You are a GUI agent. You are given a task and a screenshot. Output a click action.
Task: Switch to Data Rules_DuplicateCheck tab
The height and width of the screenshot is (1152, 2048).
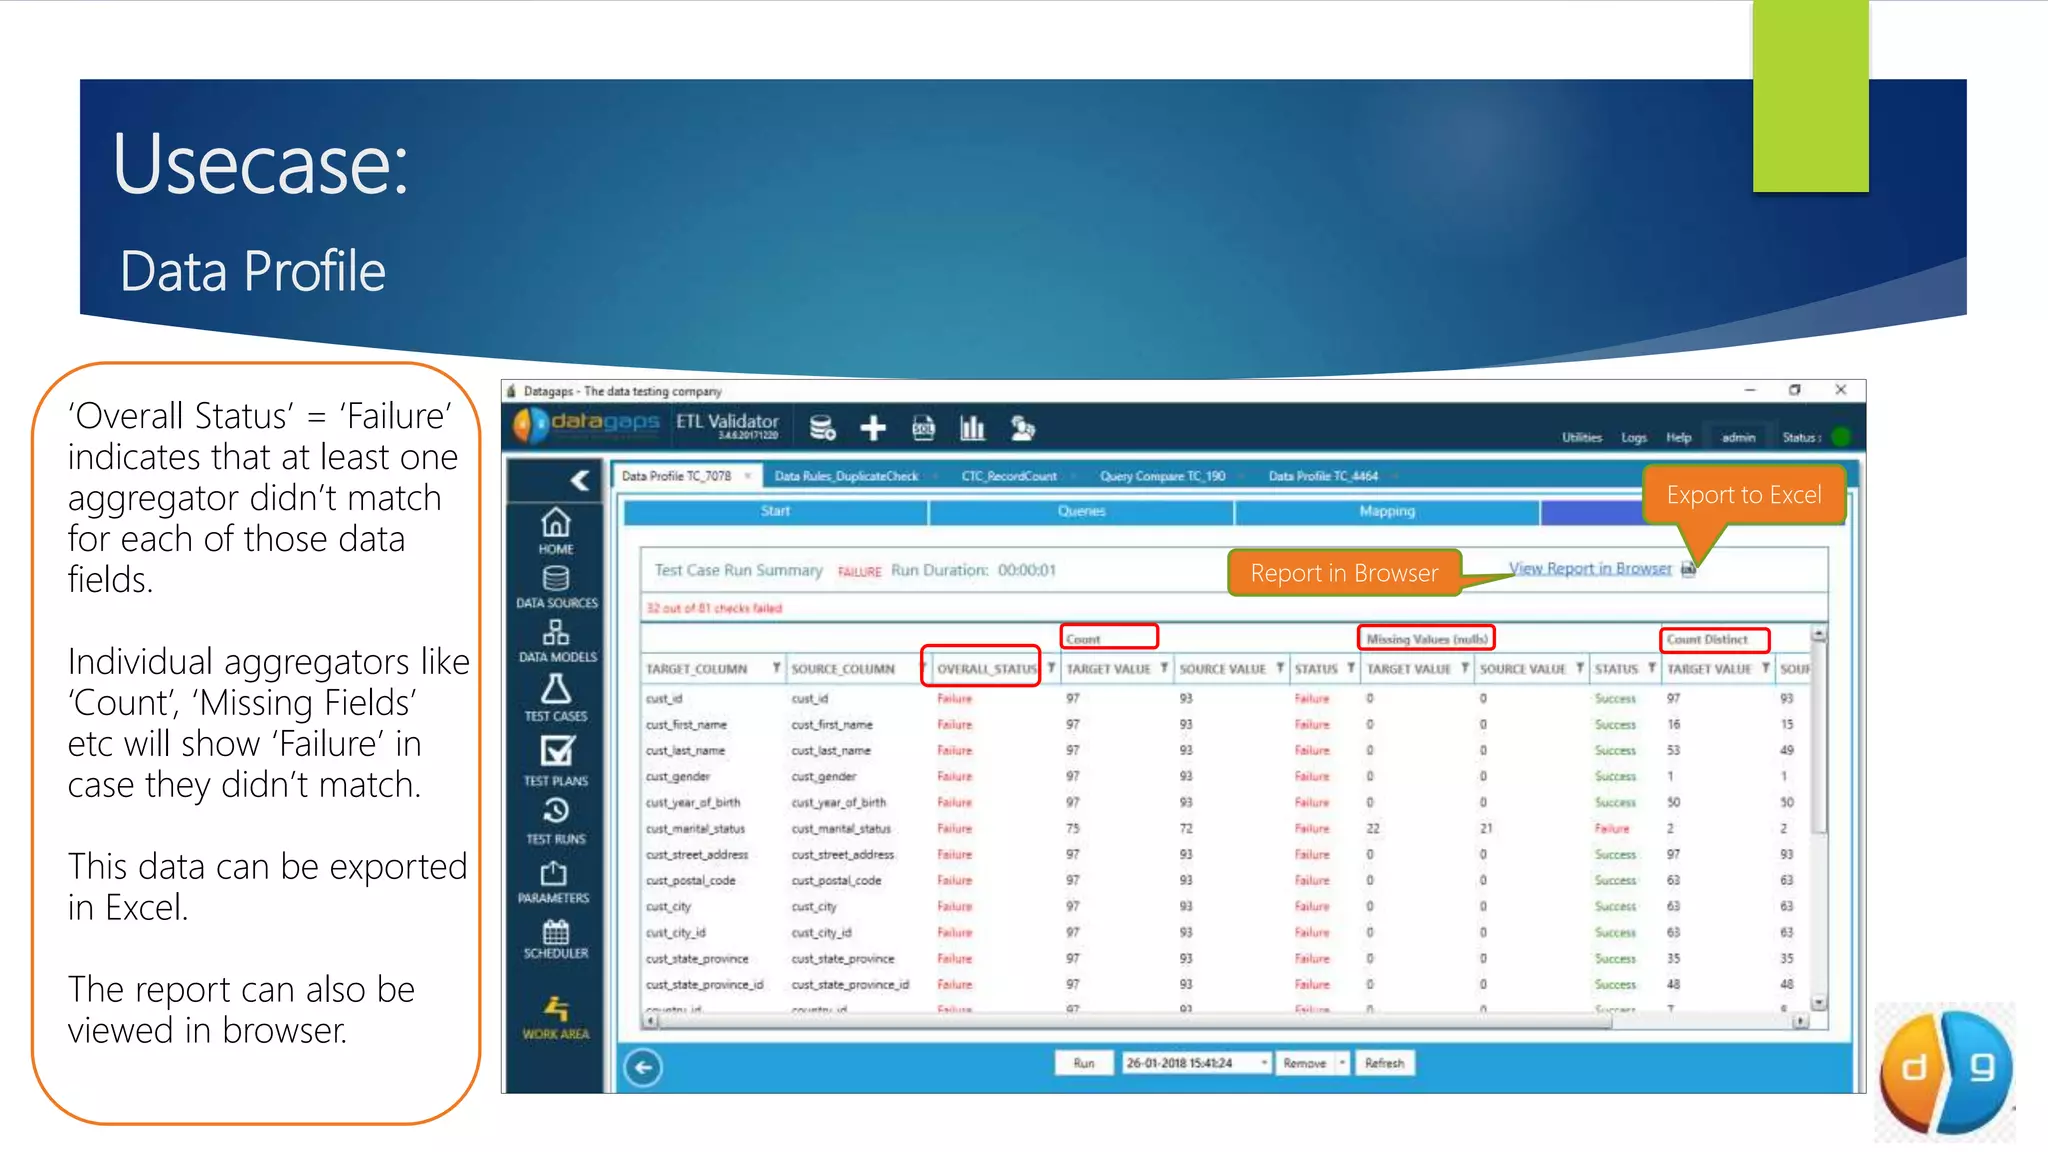pos(846,476)
